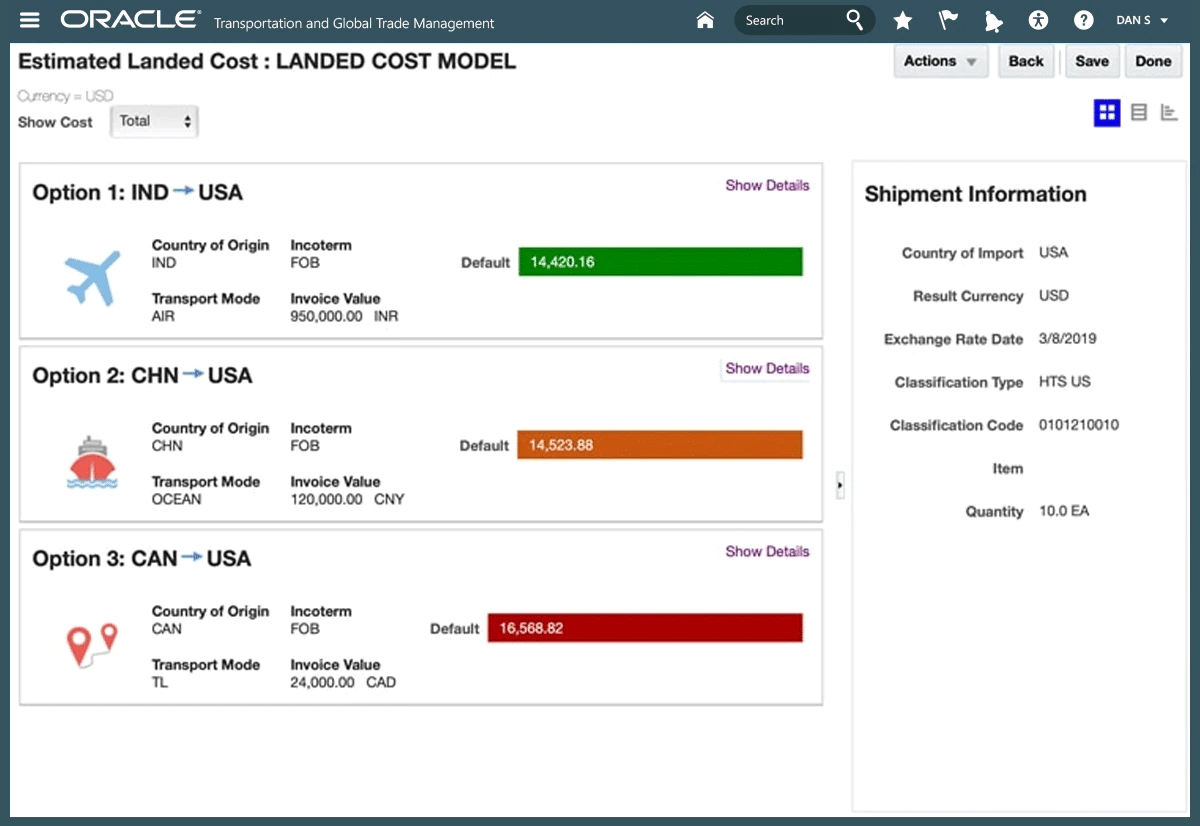Image resolution: width=1200 pixels, height=826 pixels.
Task: Expand the Actions dropdown menu
Action: coord(940,61)
